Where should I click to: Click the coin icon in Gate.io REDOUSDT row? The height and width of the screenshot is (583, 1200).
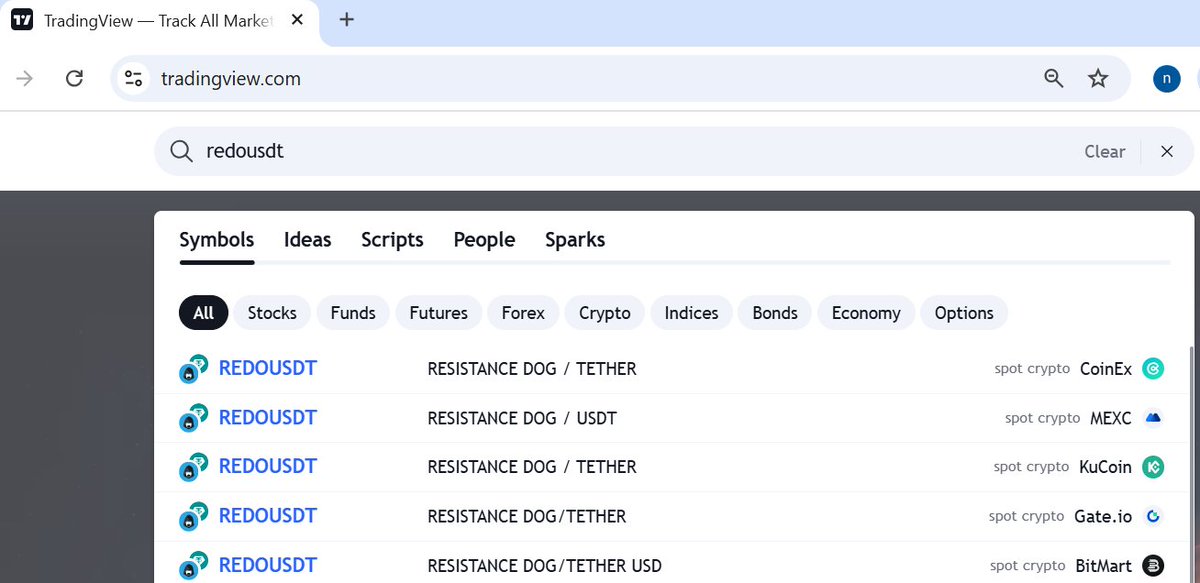pyautogui.click(x=193, y=517)
